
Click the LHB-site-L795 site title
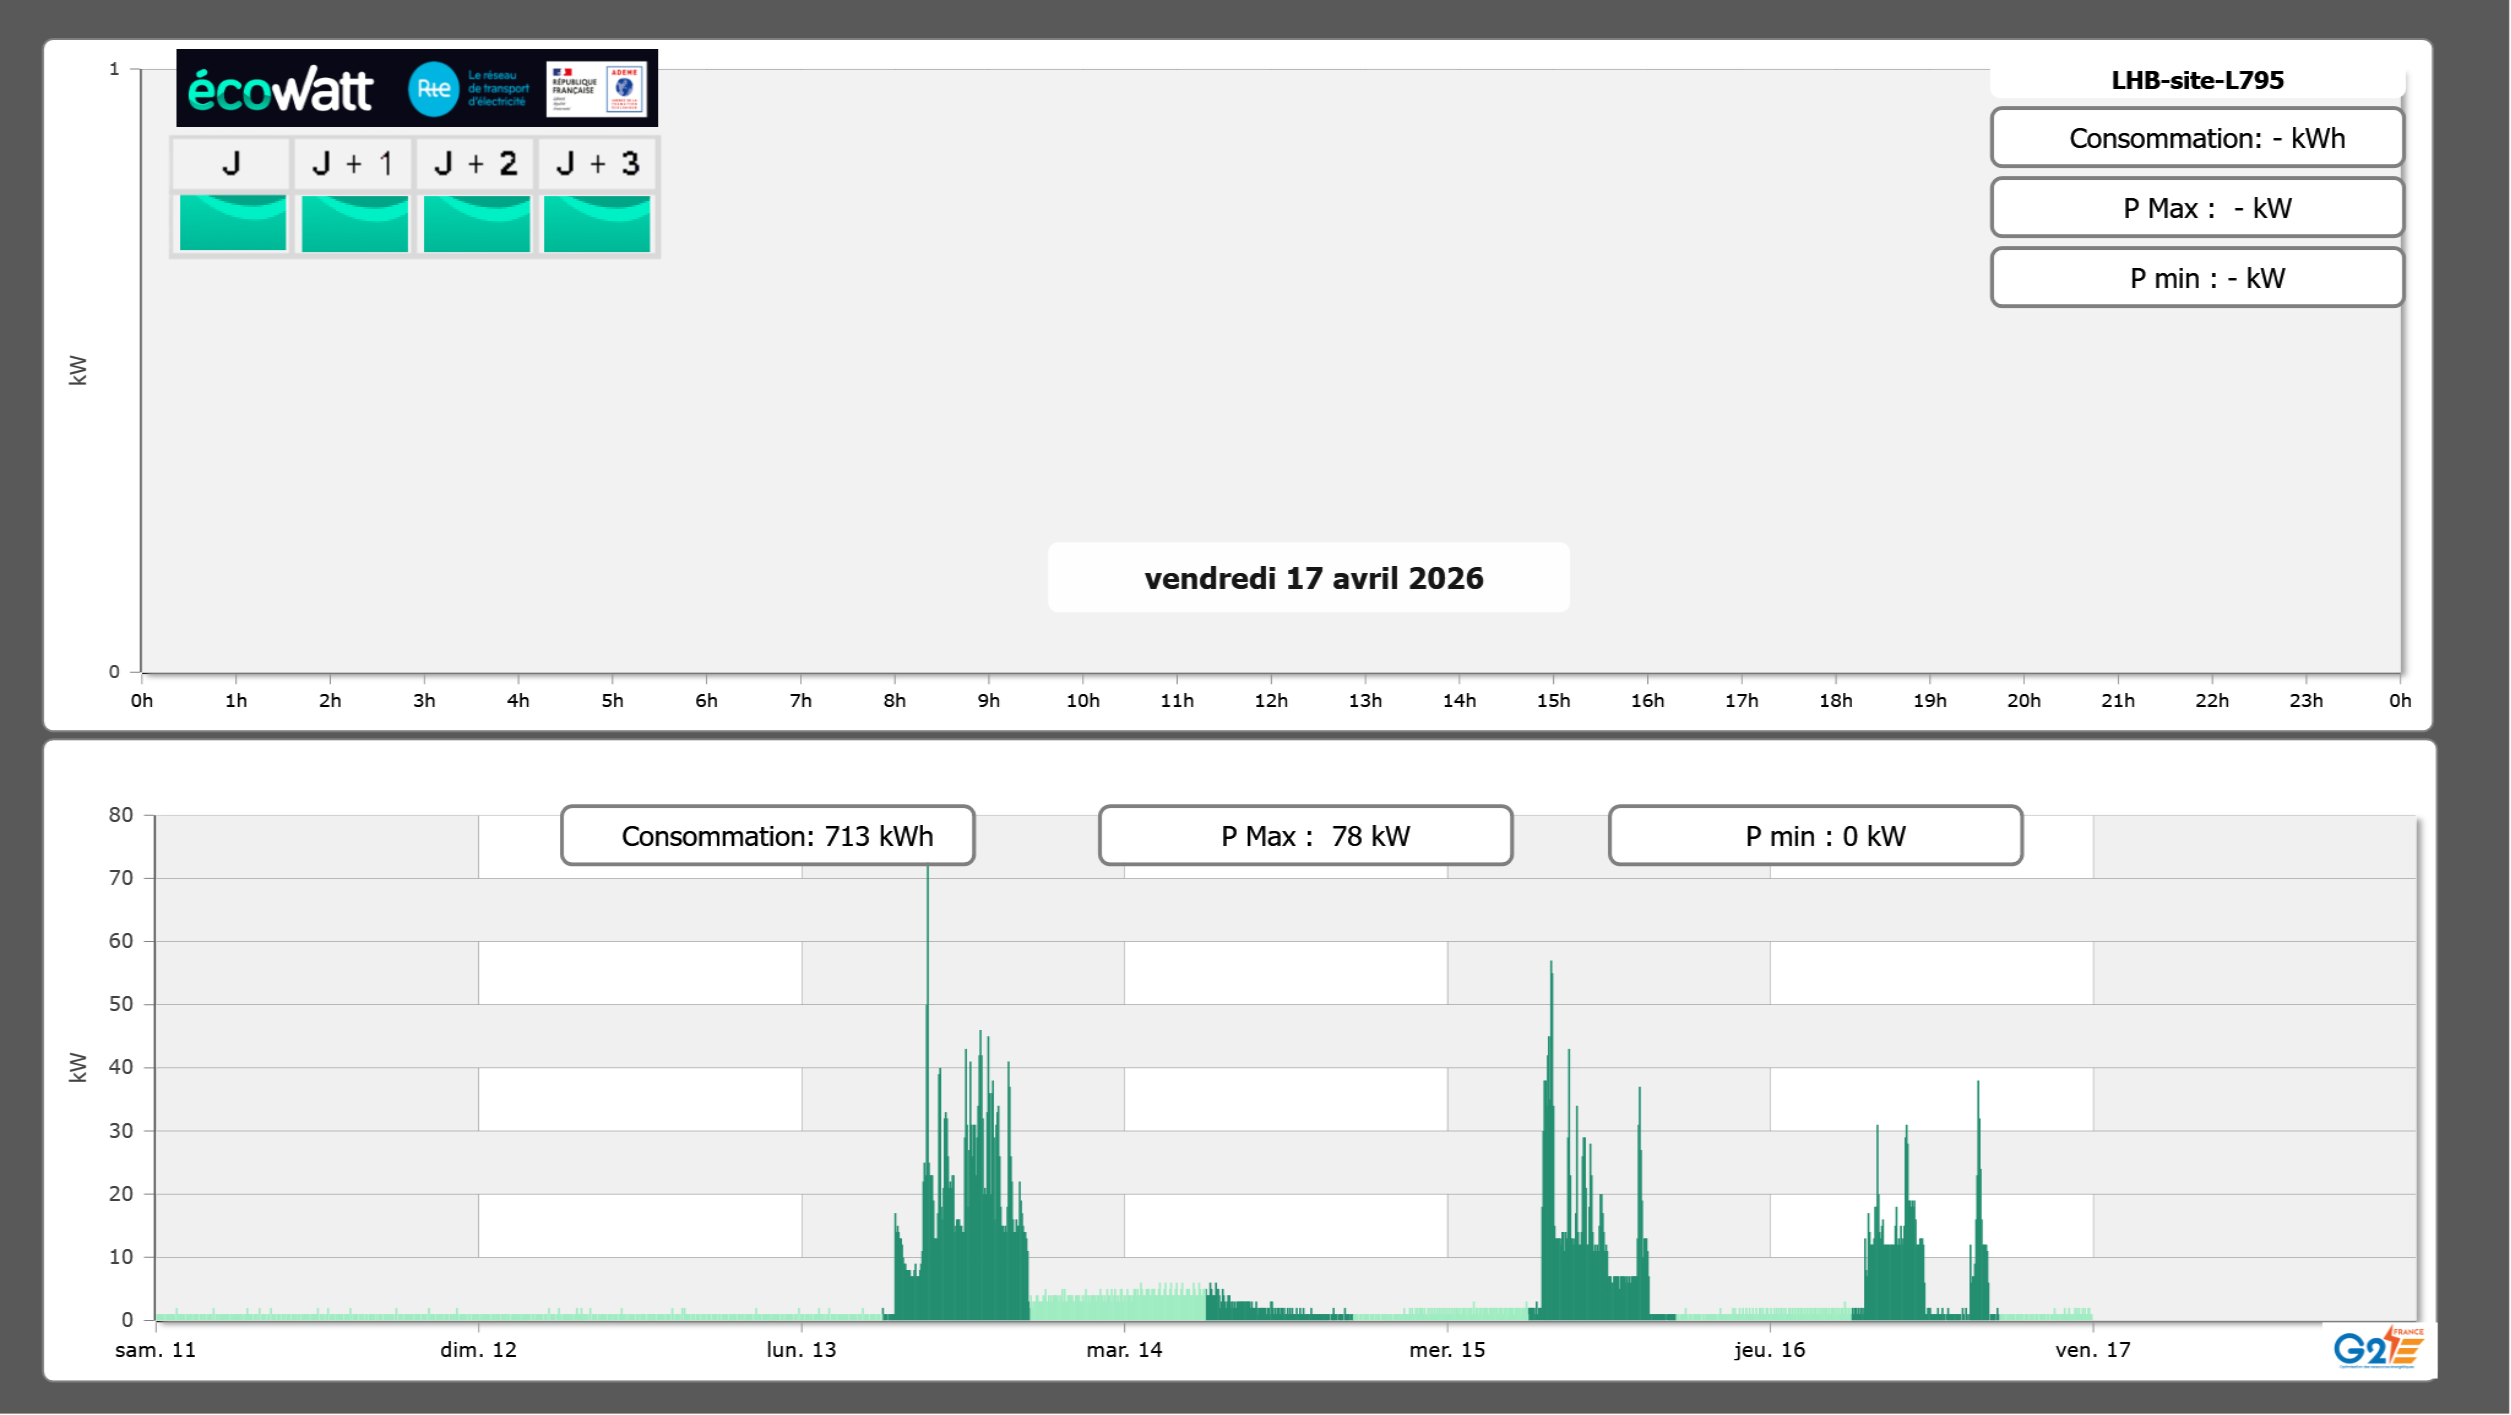click(x=2196, y=80)
